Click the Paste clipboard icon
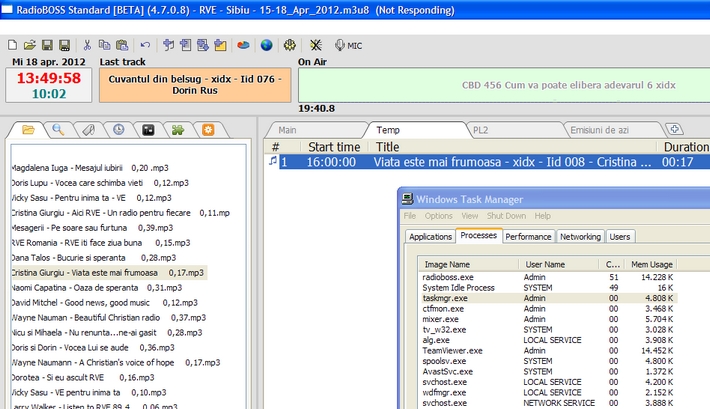710x409 pixels. click(122, 45)
